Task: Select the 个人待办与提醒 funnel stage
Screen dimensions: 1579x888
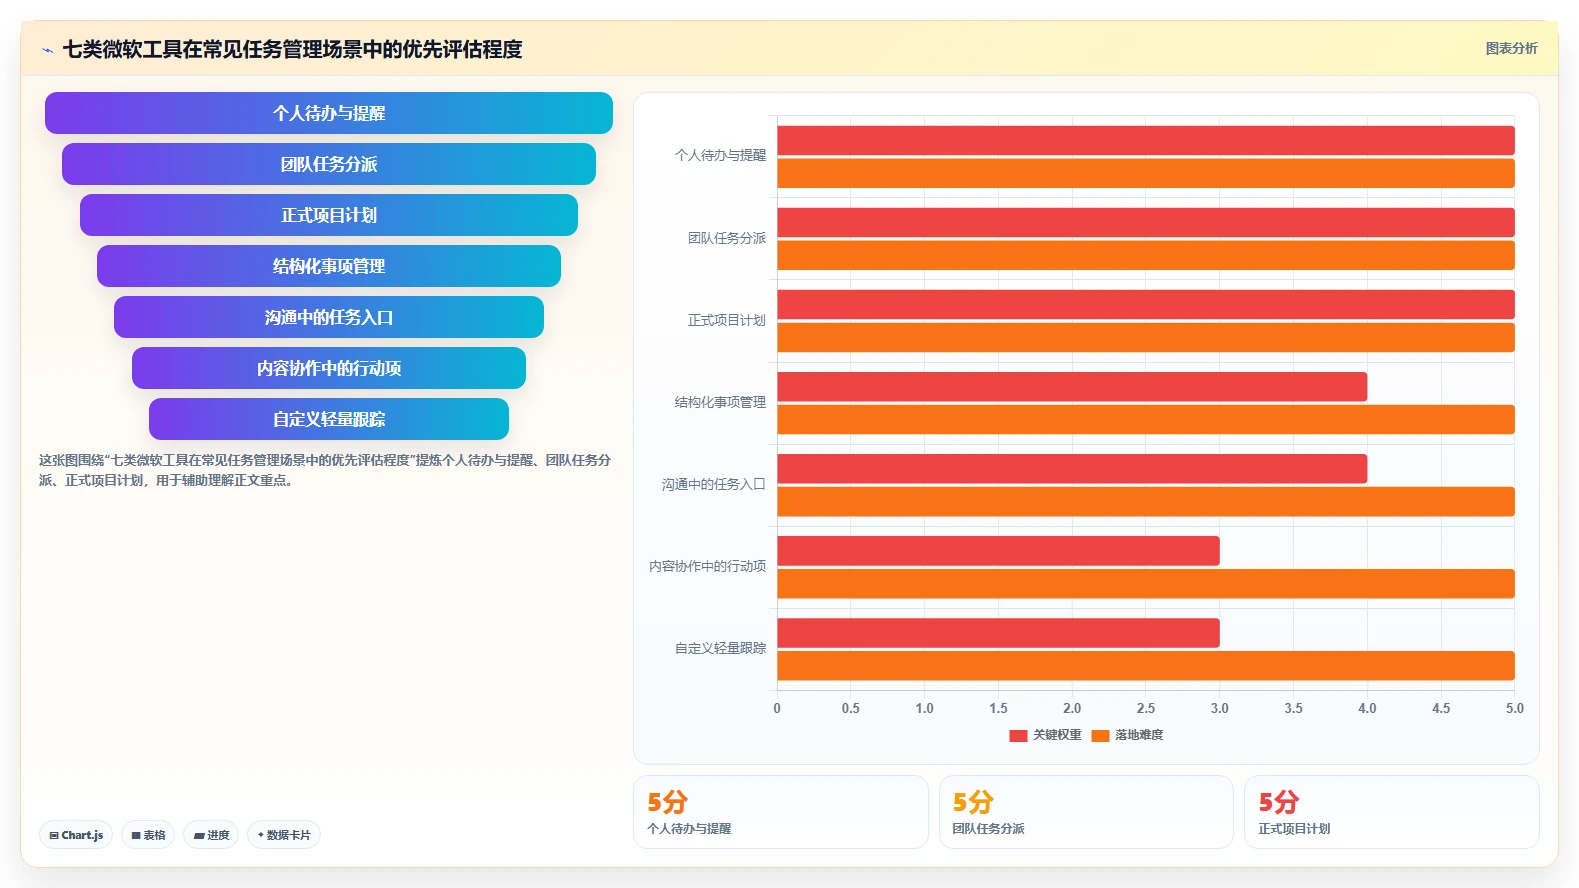Action: [329, 113]
